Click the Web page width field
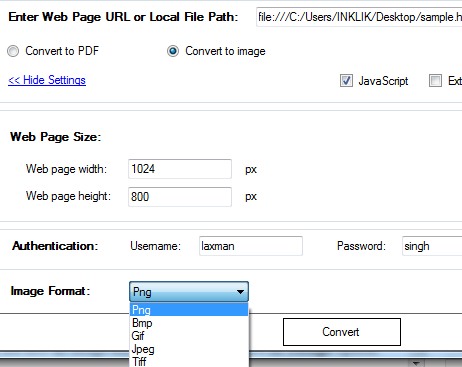 180,169
